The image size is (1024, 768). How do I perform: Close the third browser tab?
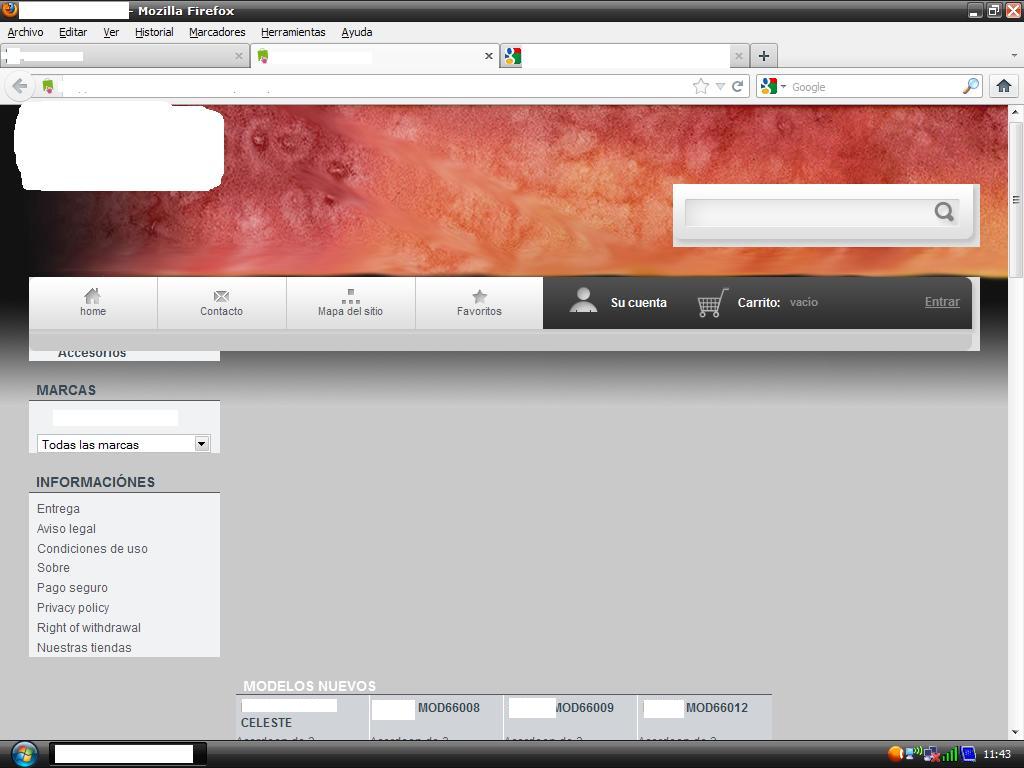coord(739,56)
